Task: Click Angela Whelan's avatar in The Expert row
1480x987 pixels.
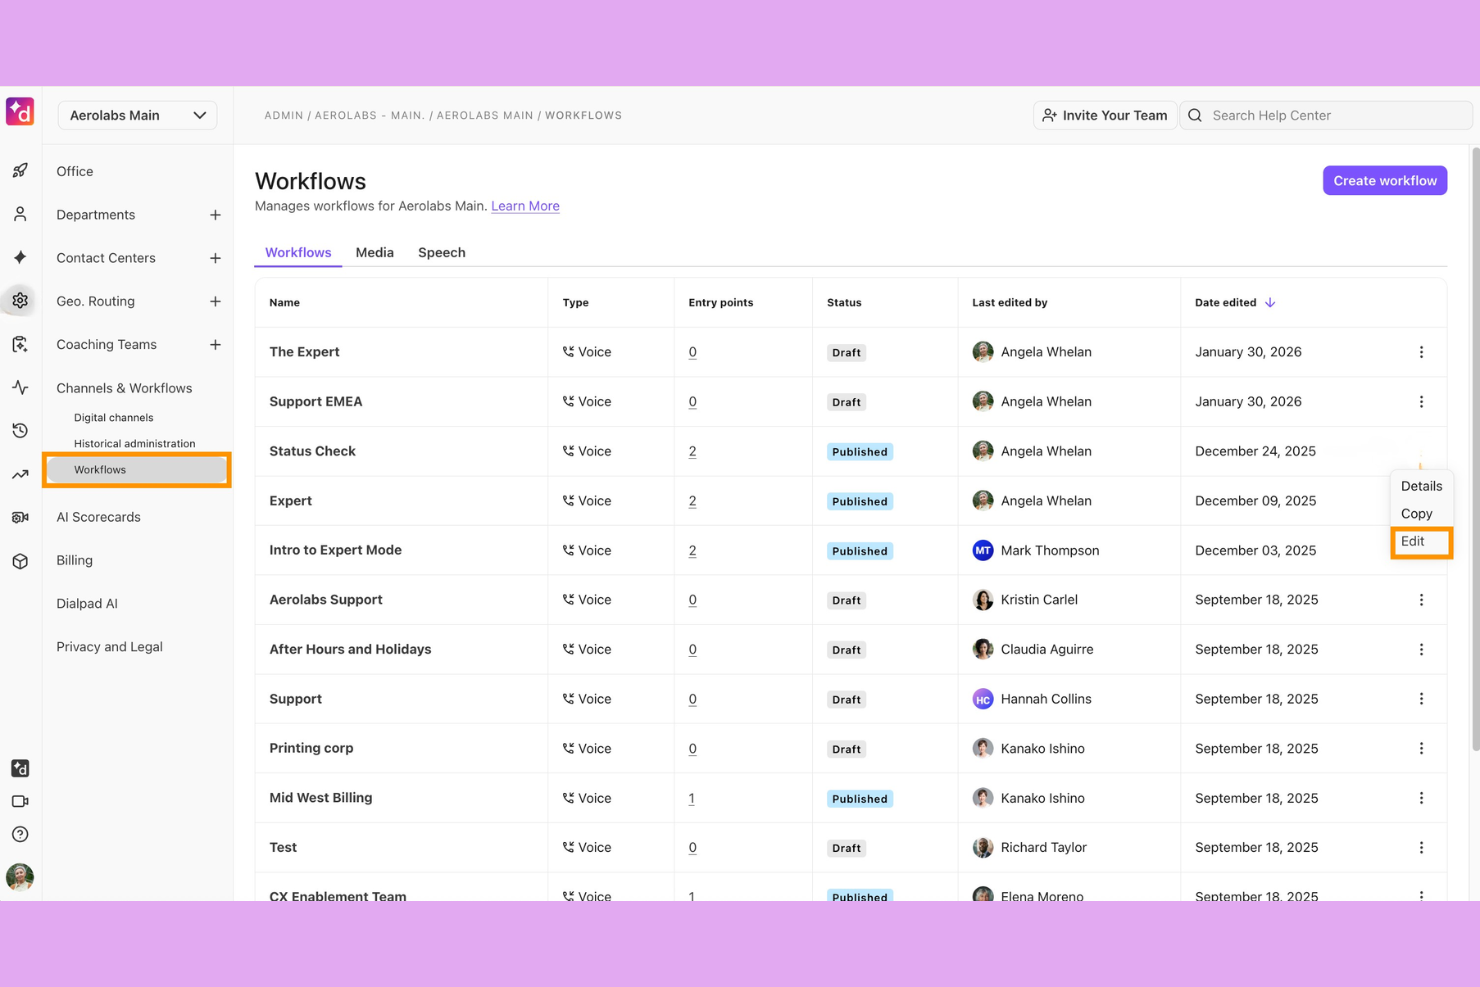Action: [983, 352]
